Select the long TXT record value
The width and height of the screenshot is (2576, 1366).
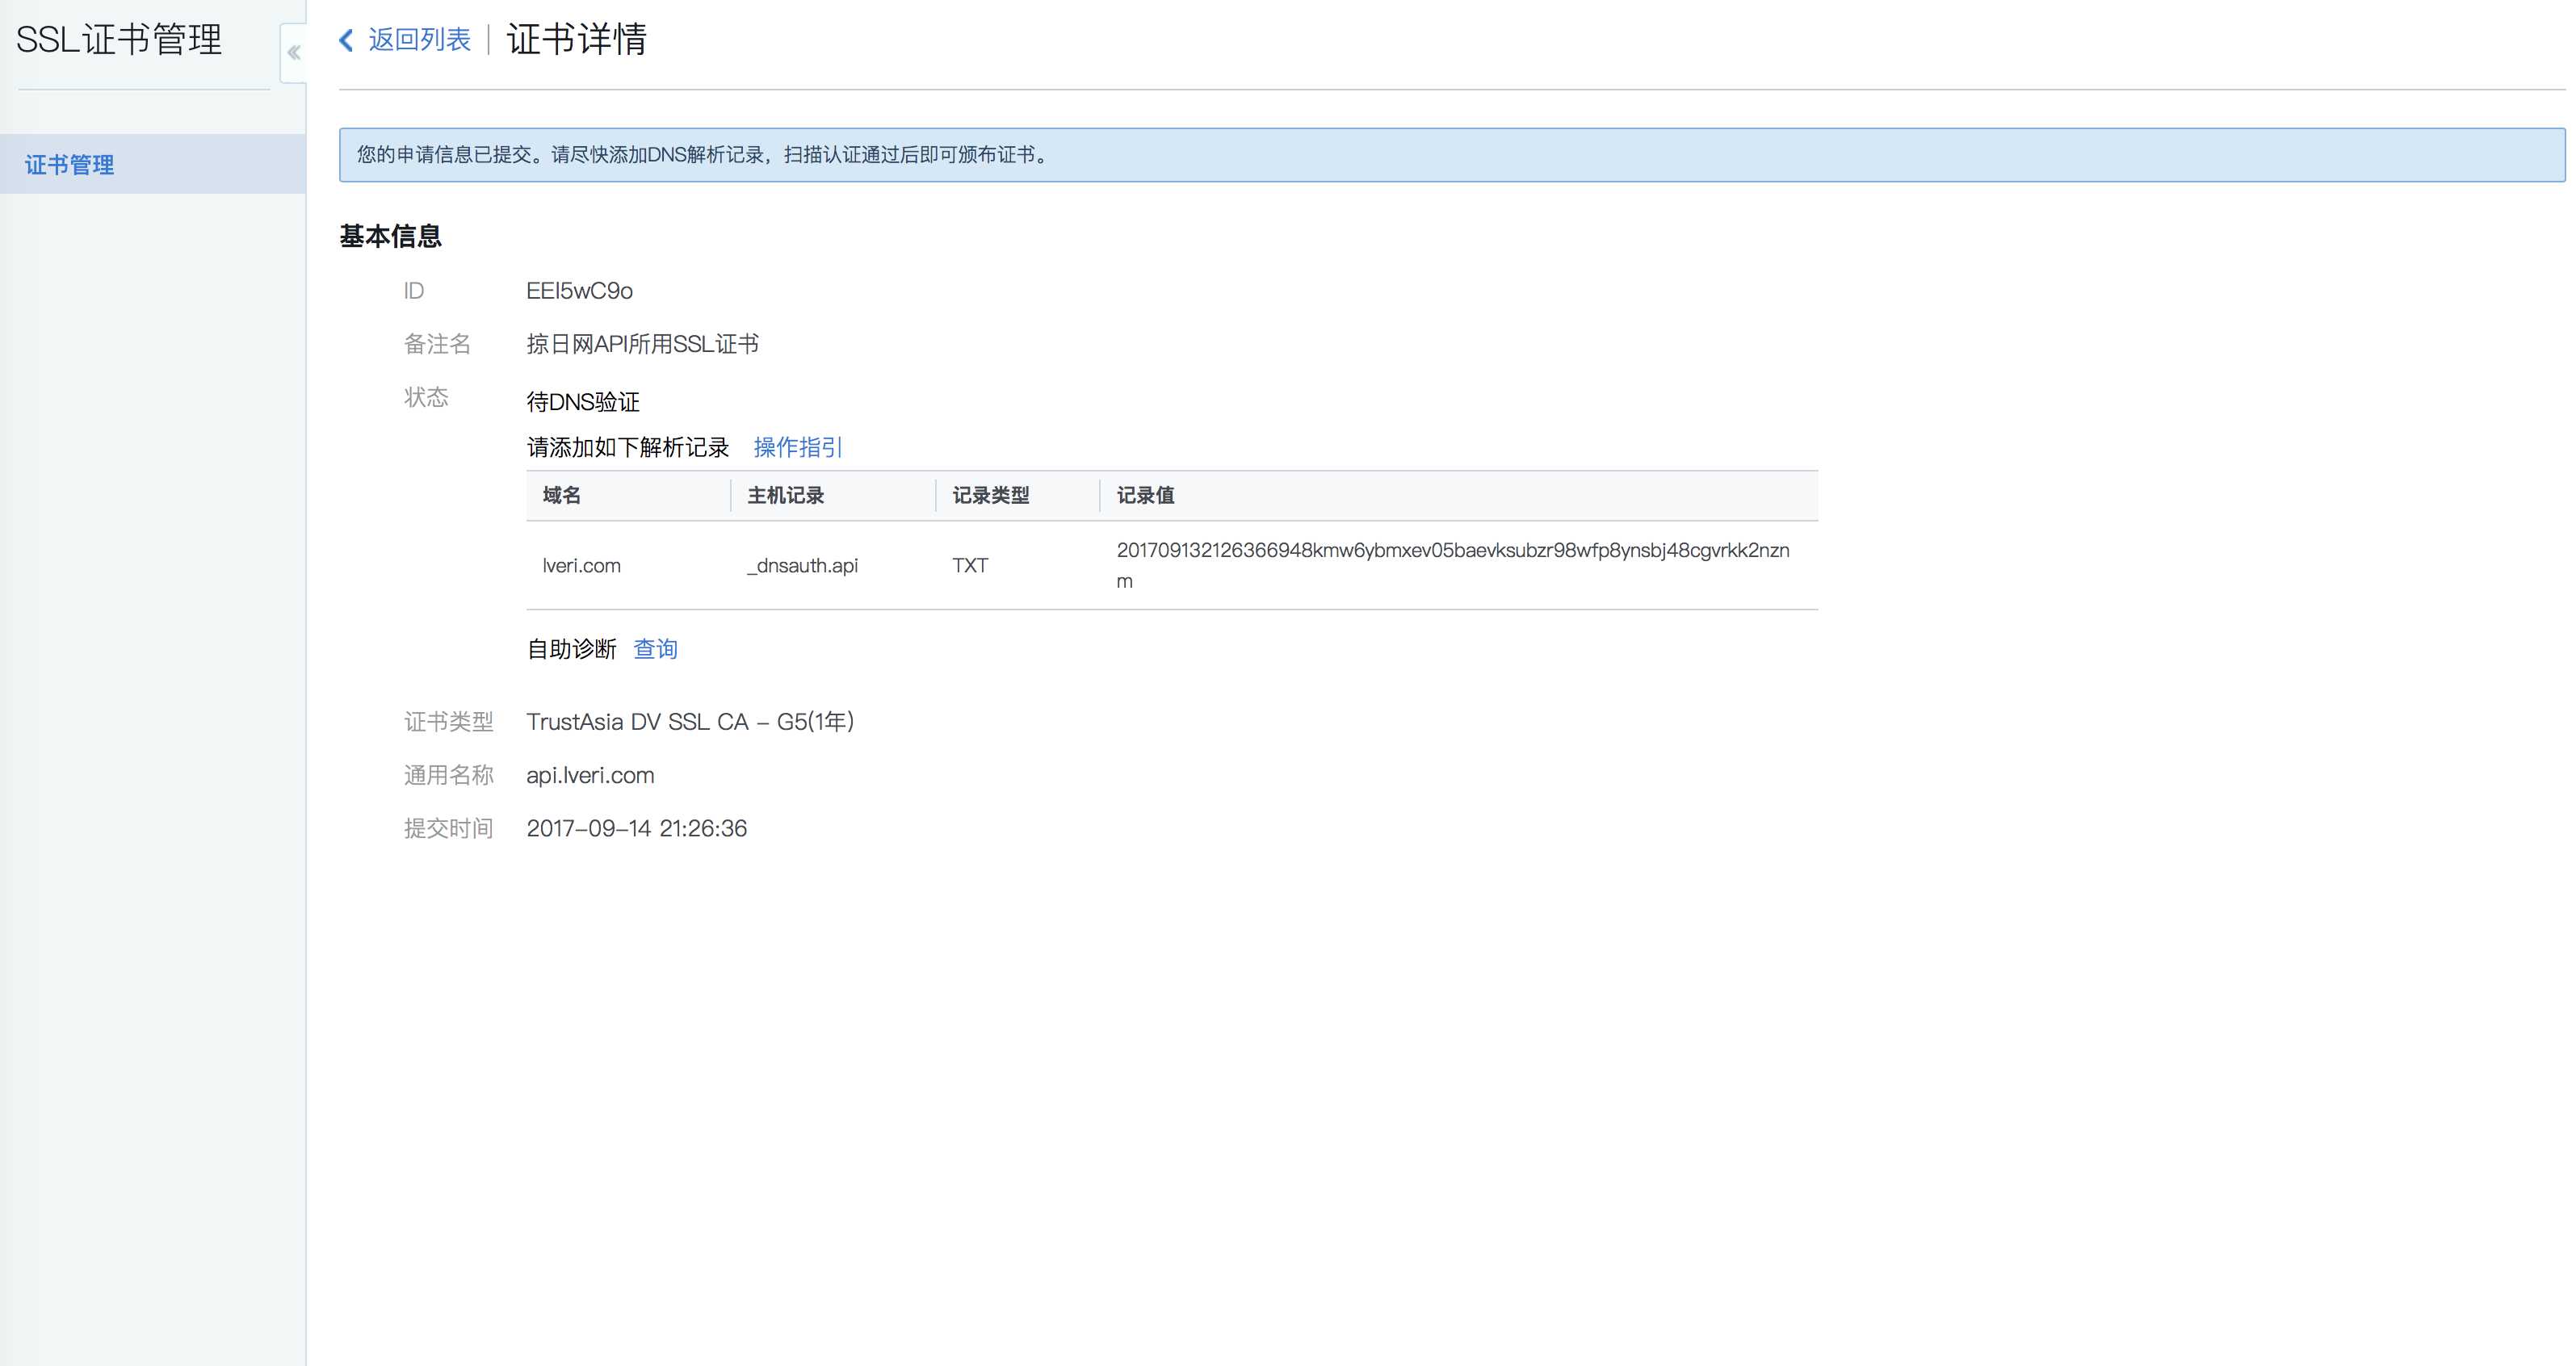tap(1453, 565)
